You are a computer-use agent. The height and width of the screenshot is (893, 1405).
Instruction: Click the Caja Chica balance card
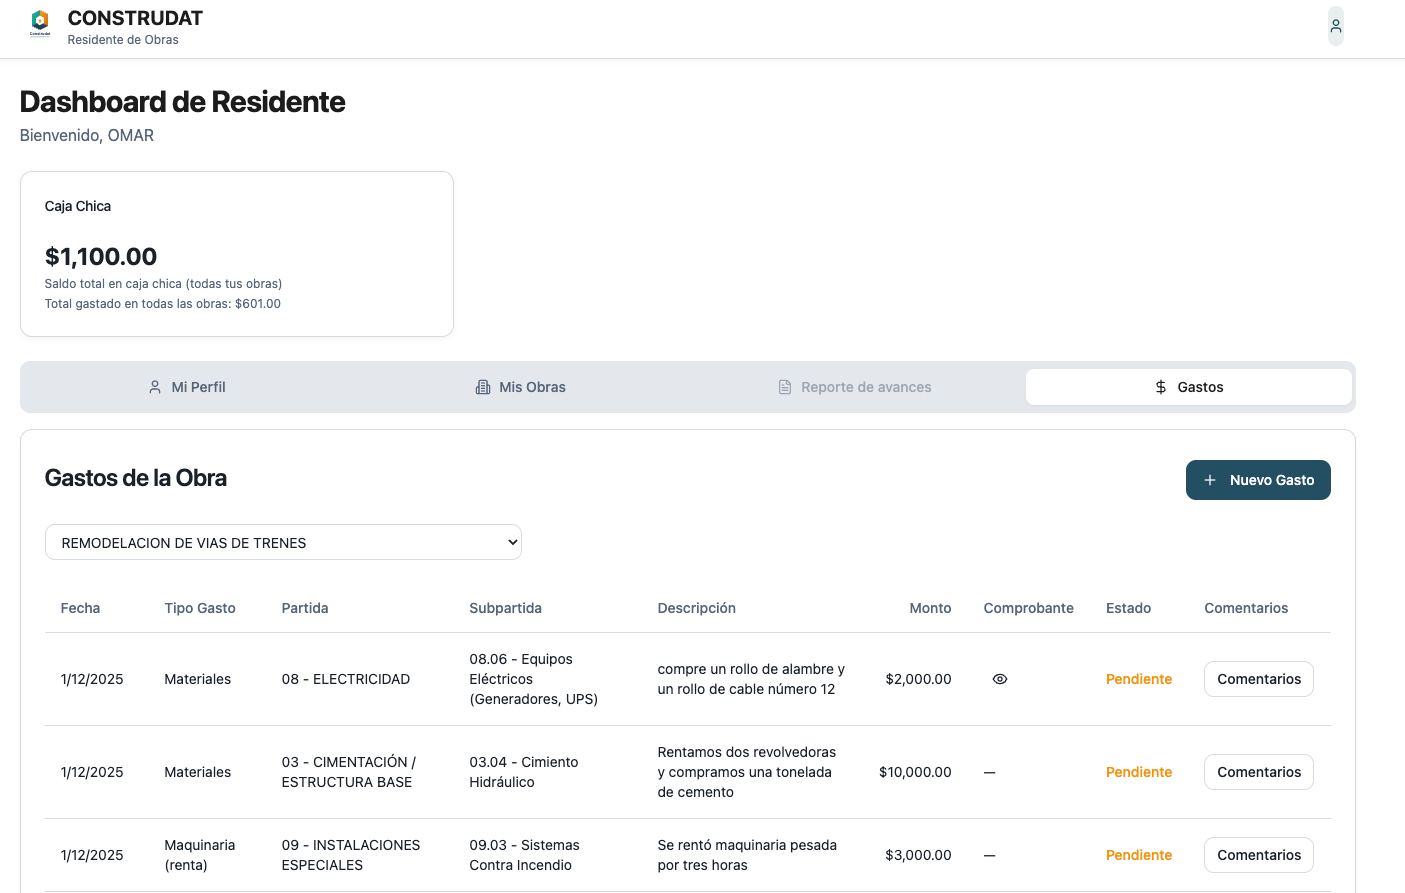coord(237,254)
